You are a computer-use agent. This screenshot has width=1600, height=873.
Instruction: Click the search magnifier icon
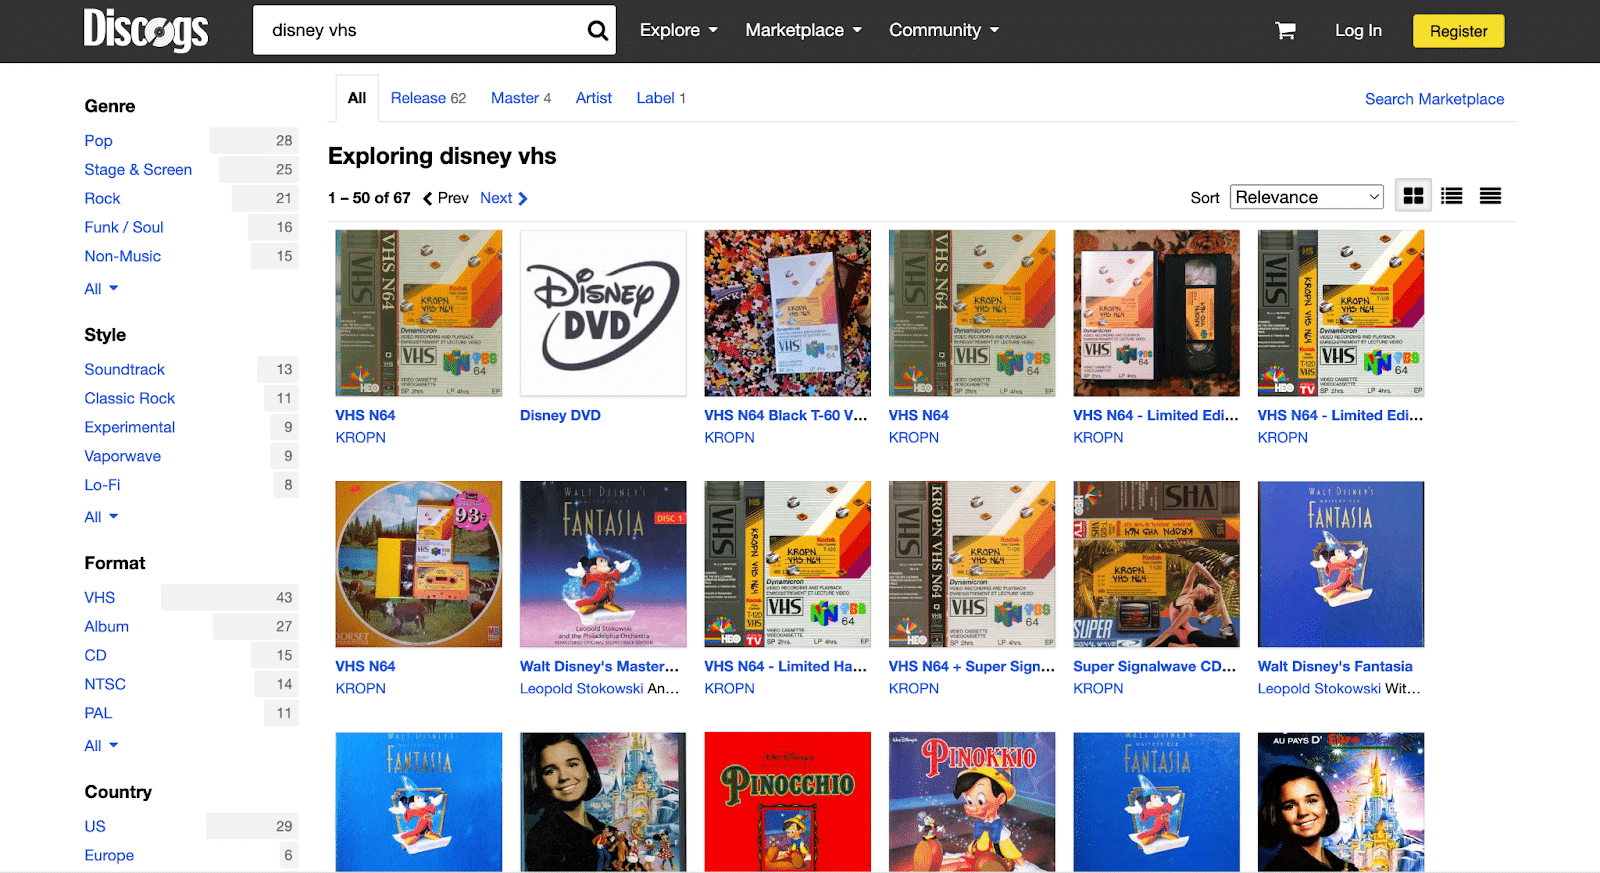click(x=597, y=31)
